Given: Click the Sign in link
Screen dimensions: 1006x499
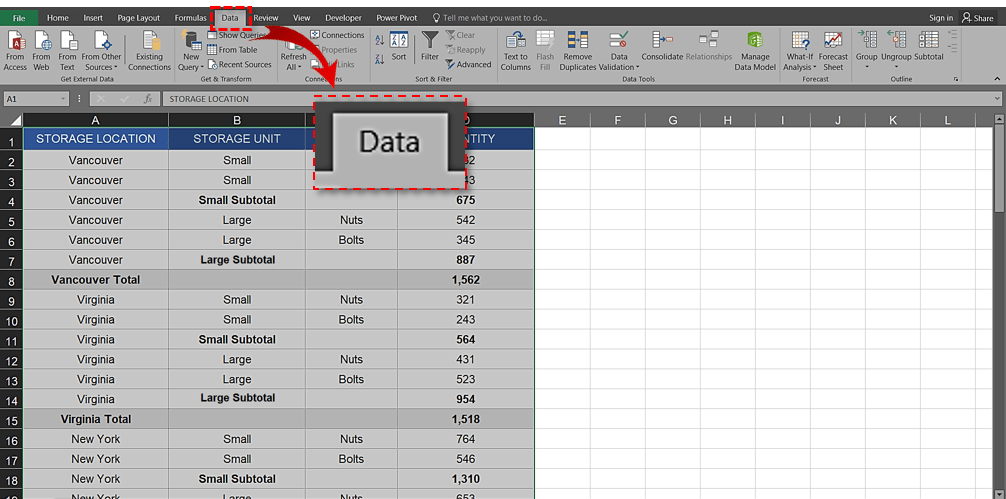Looking at the screenshot, I should click(x=940, y=18).
